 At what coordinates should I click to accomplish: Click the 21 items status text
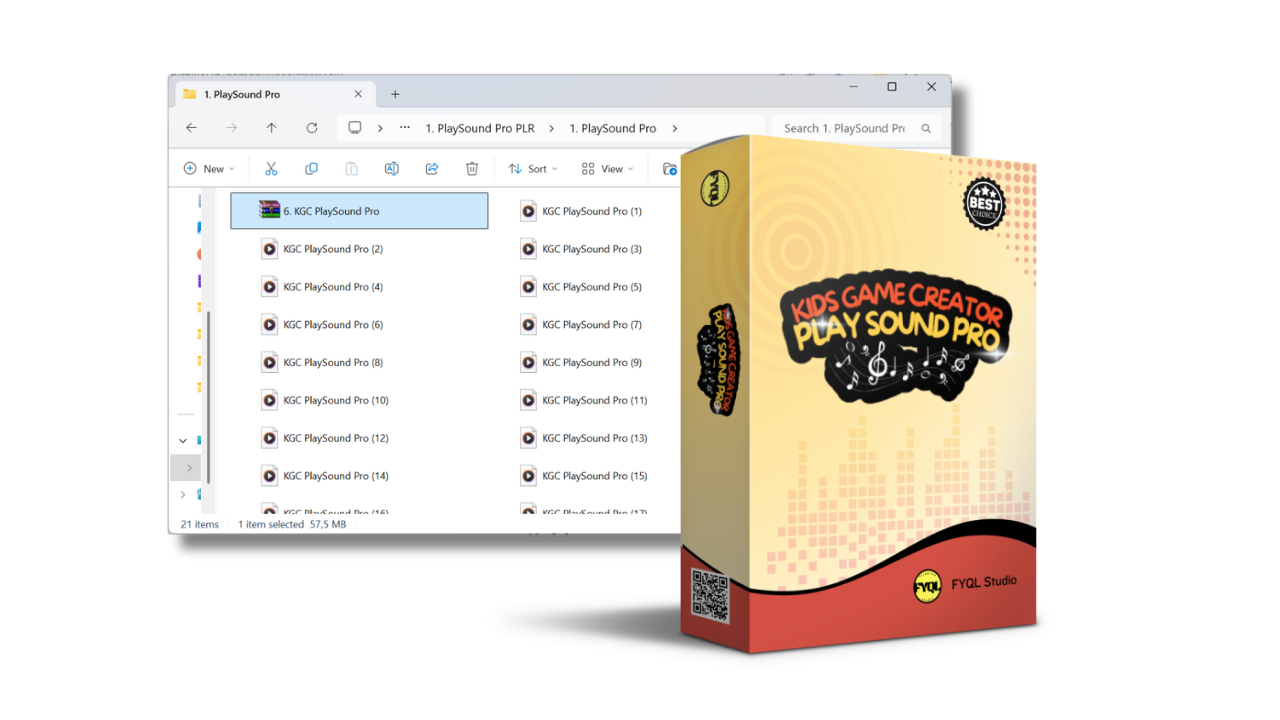(200, 524)
